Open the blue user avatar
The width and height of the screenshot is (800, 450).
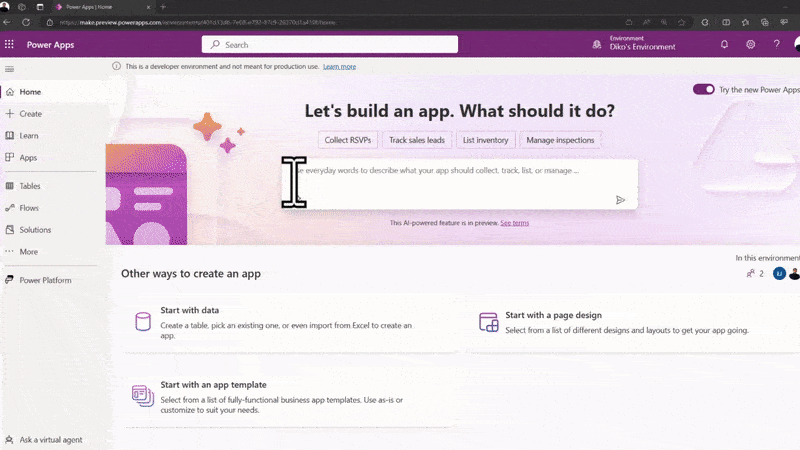coord(779,273)
